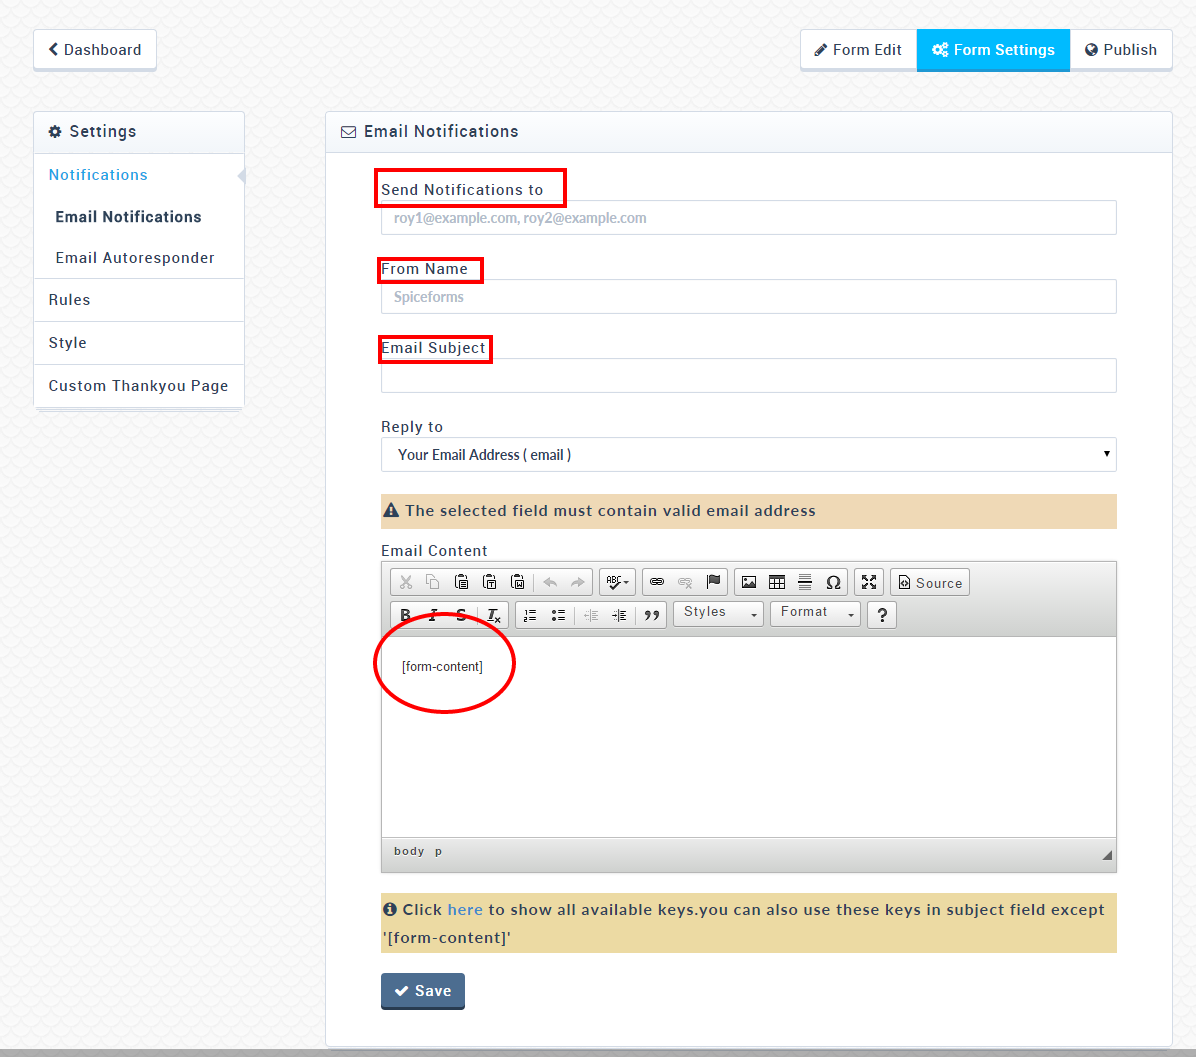
Task: Insert a block quote in the editor
Action: pyautogui.click(x=652, y=615)
